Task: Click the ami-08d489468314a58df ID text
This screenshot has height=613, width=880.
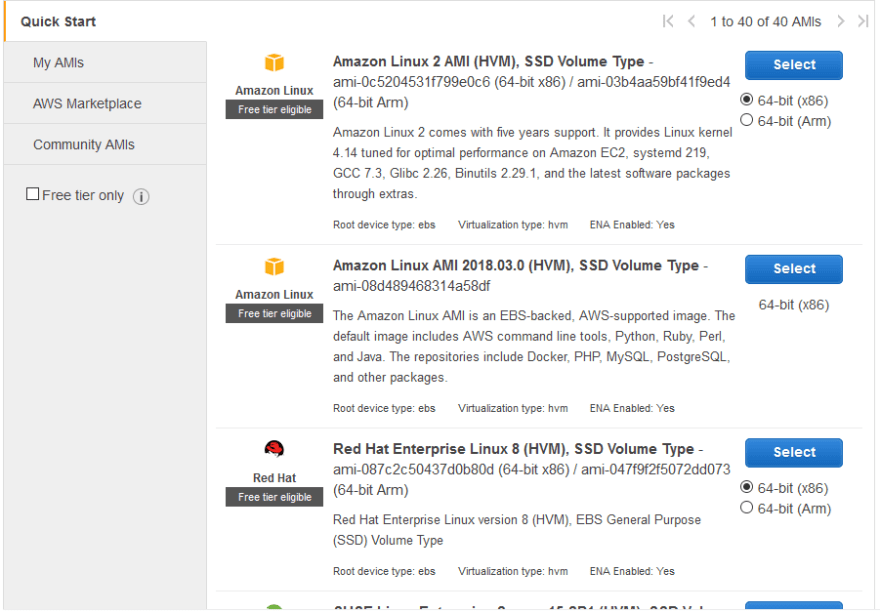Action: 411,286
